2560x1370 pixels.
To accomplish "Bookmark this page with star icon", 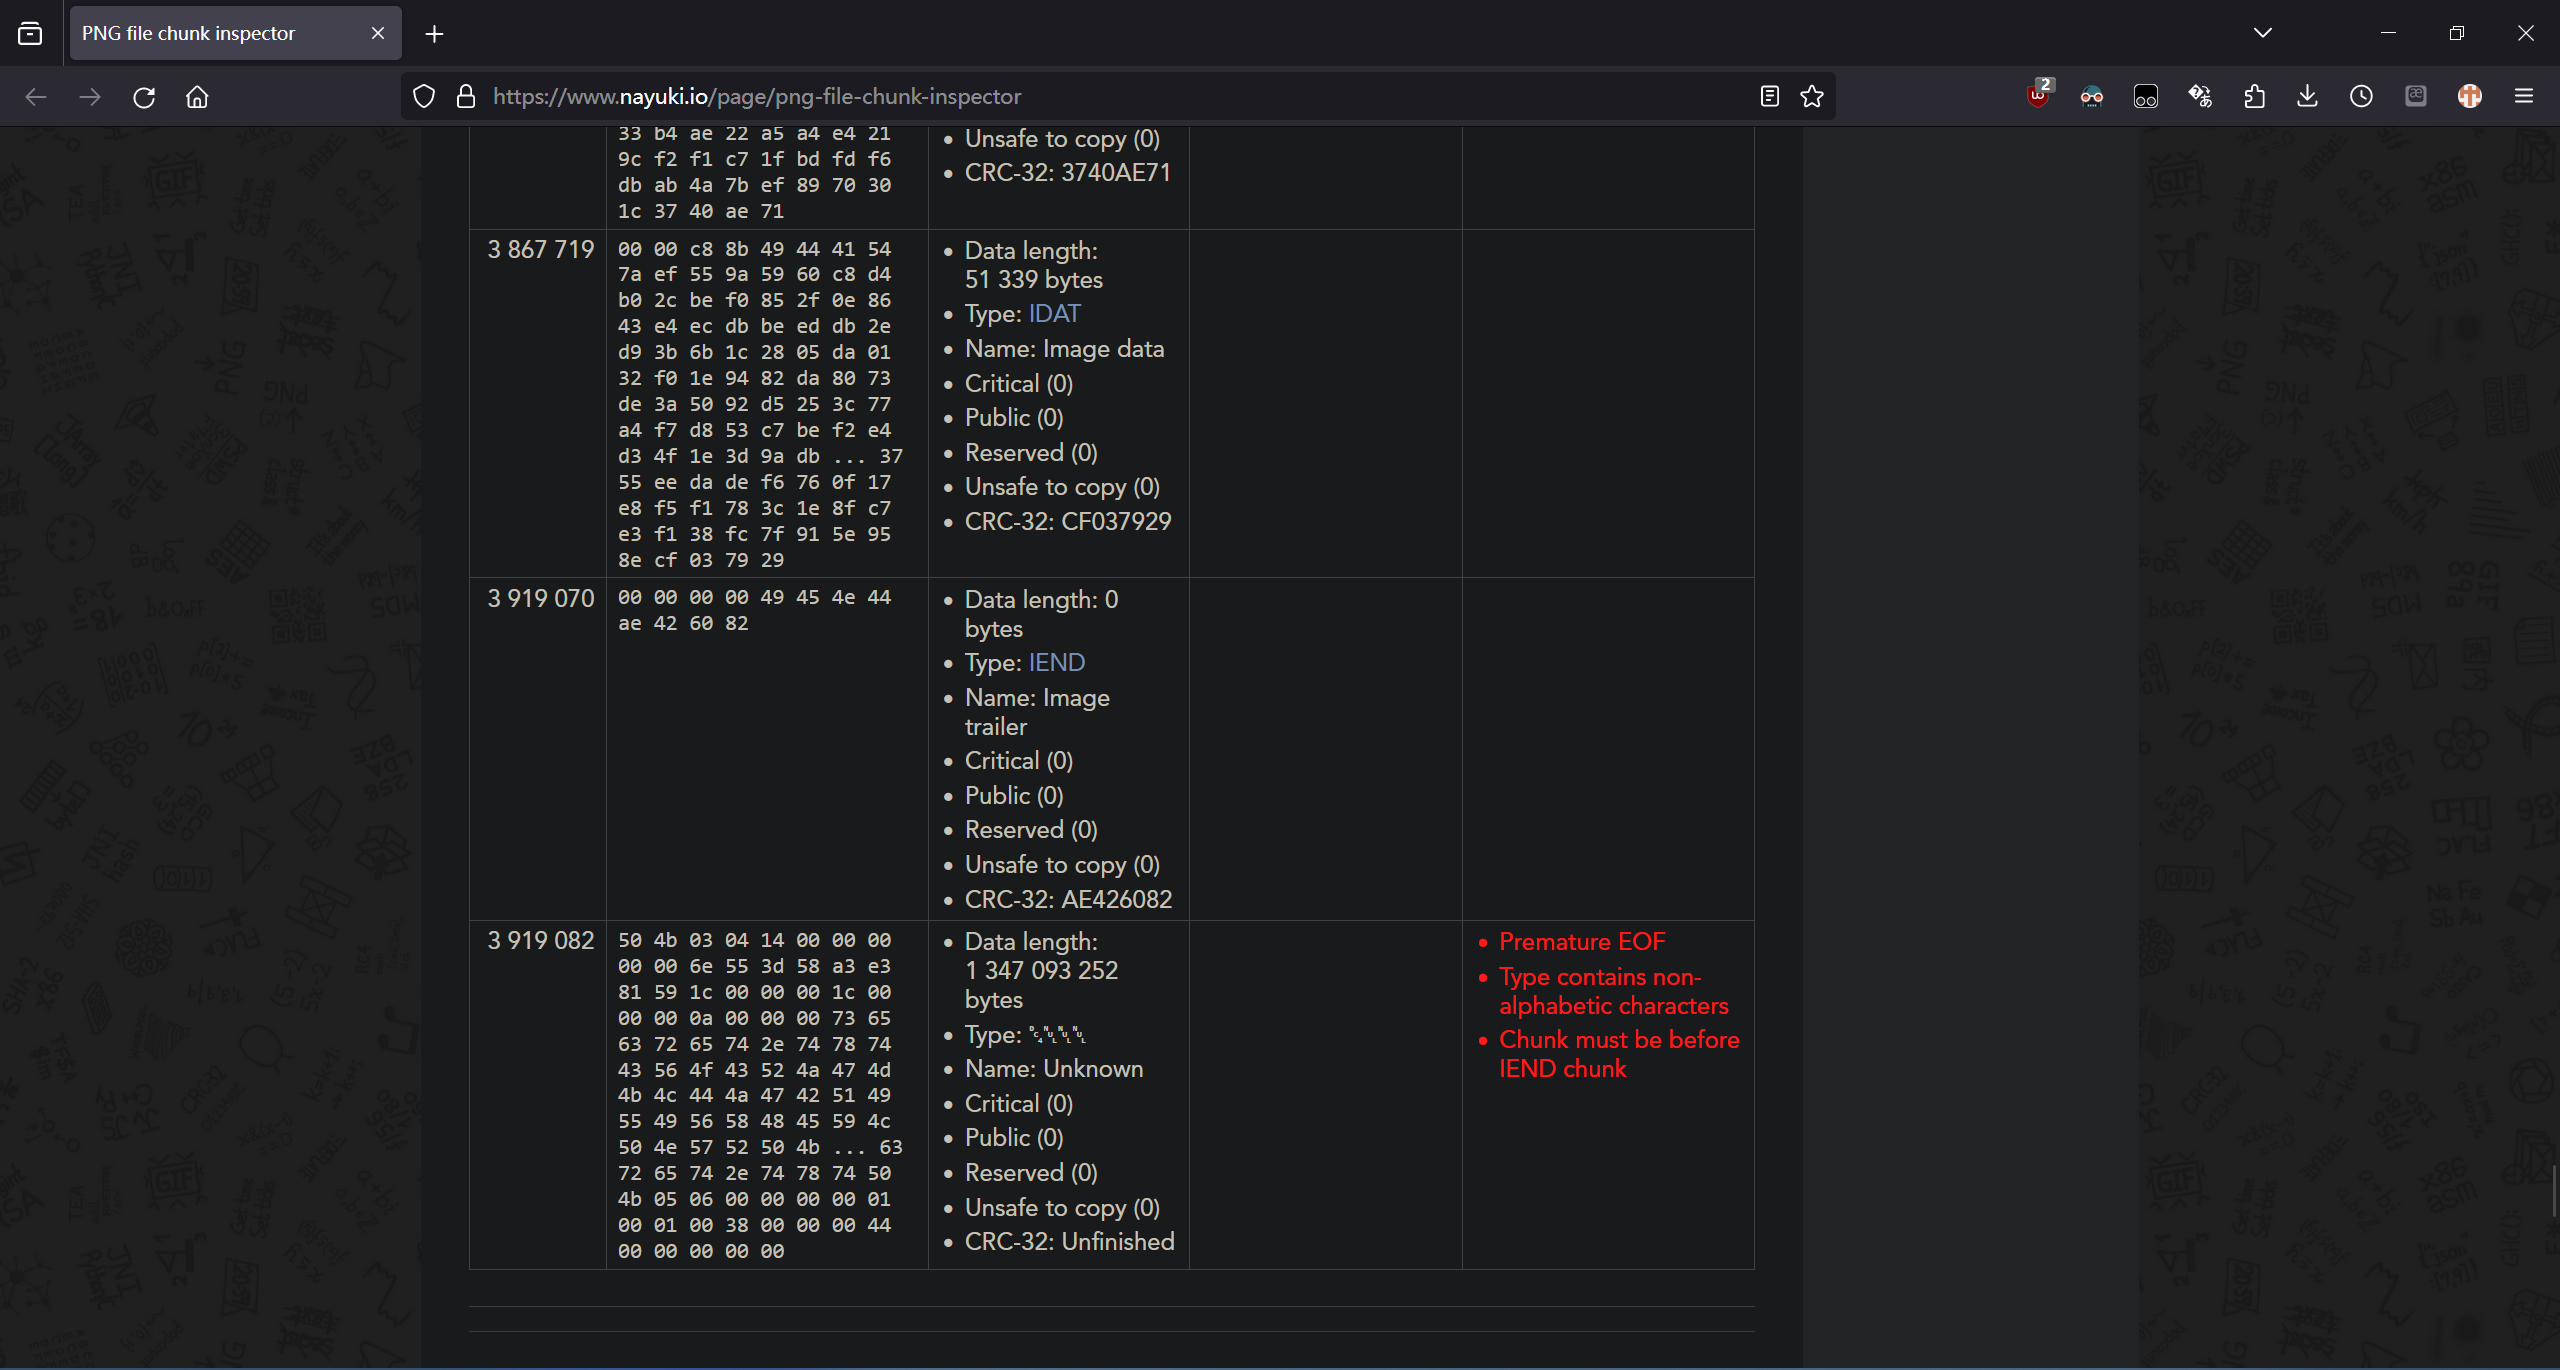I will (x=1812, y=96).
